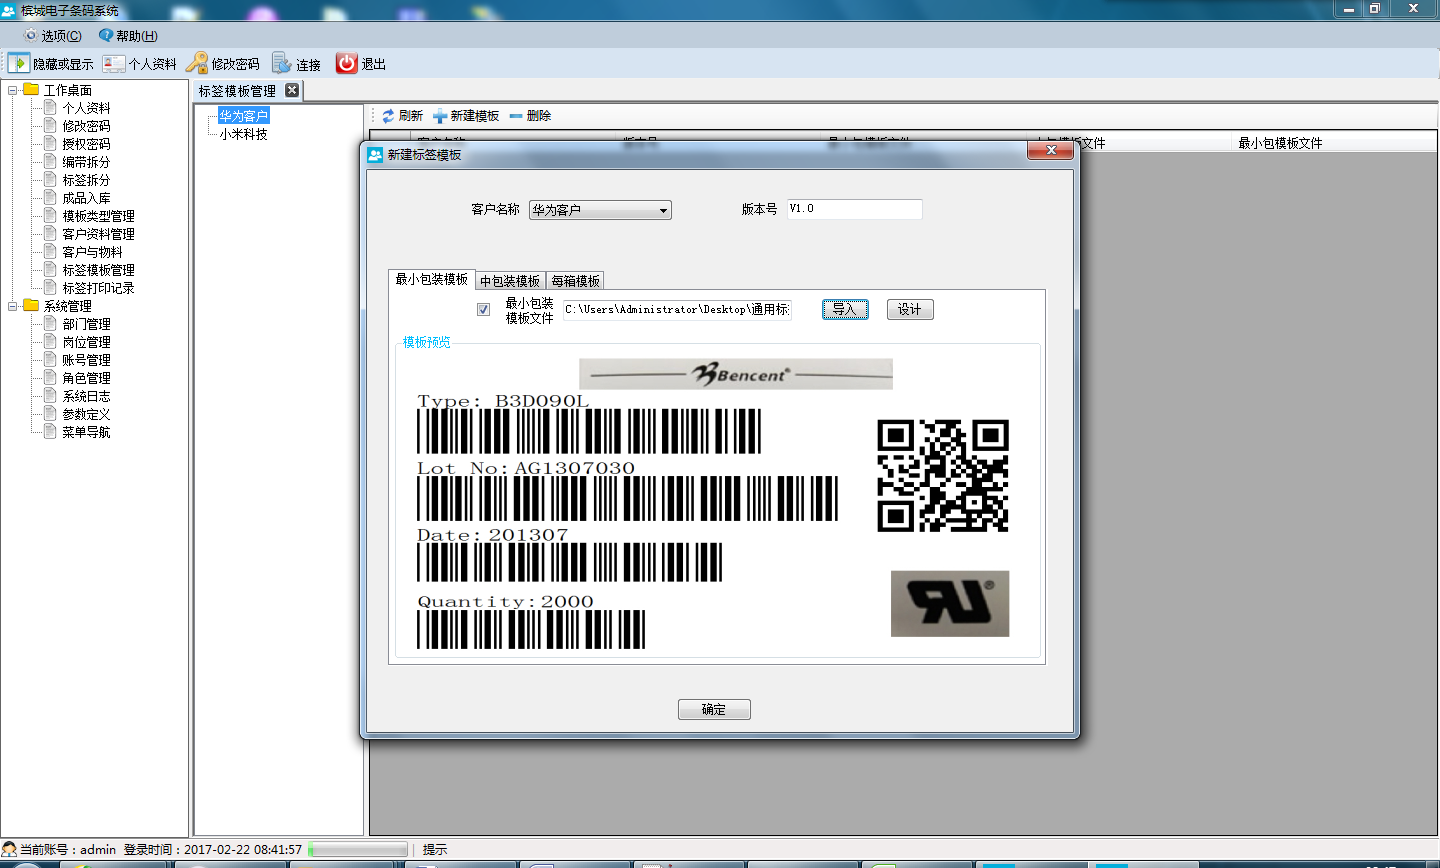The height and width of the screenshot is (868, 1440).
Task: Click the 删除 delete icon
Action: pos(516,116)
